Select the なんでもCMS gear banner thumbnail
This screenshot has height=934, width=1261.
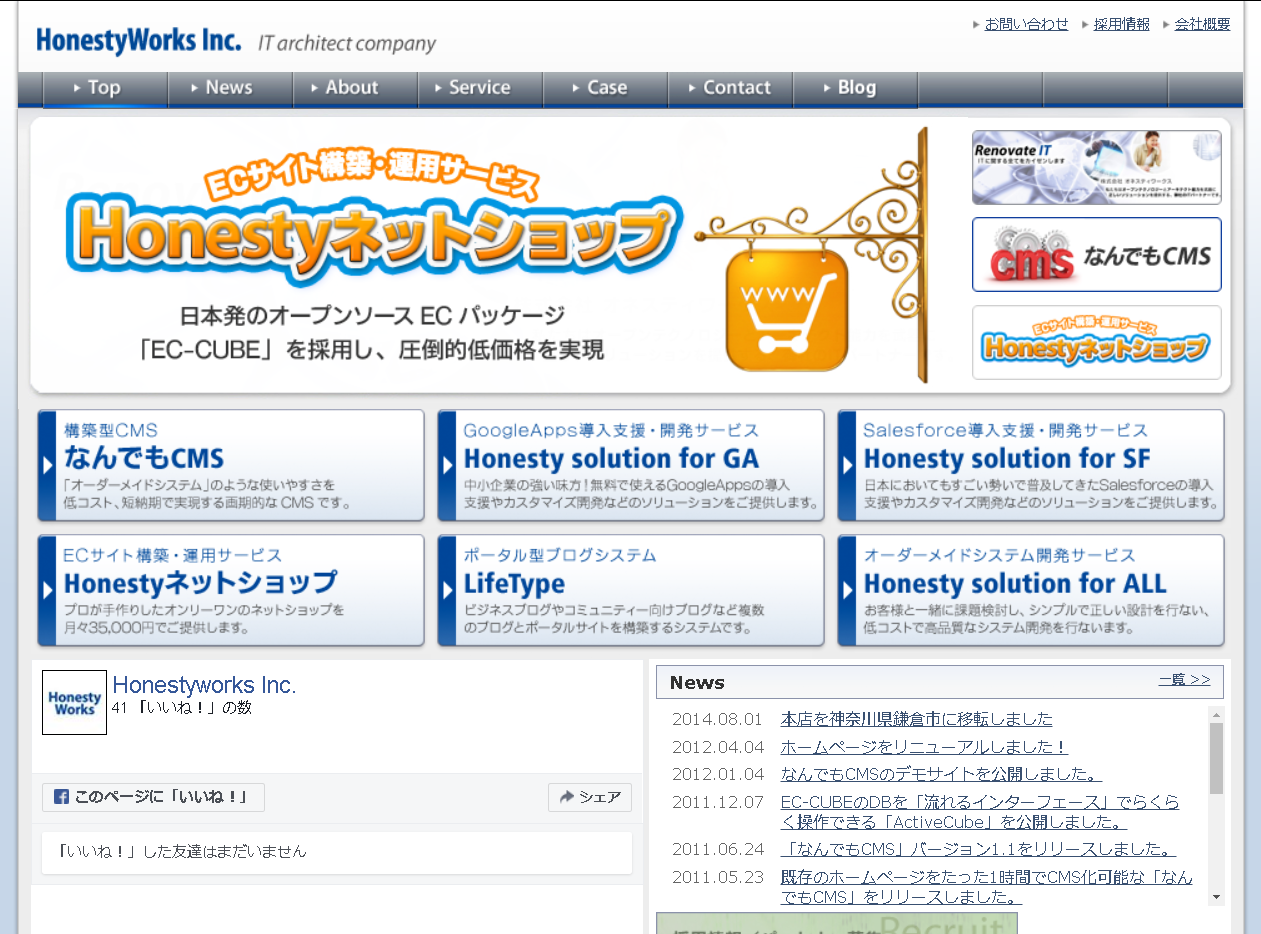(1097, 255)
